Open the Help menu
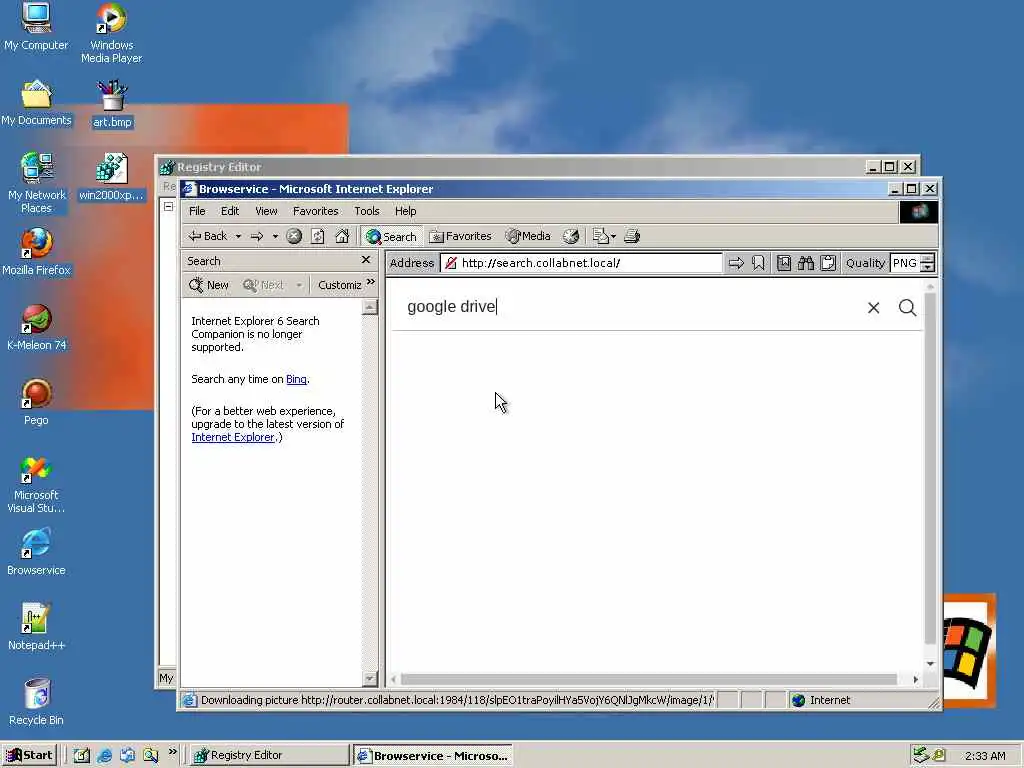Viewport: 1024px width, 768px height. (x=405, y=211)
